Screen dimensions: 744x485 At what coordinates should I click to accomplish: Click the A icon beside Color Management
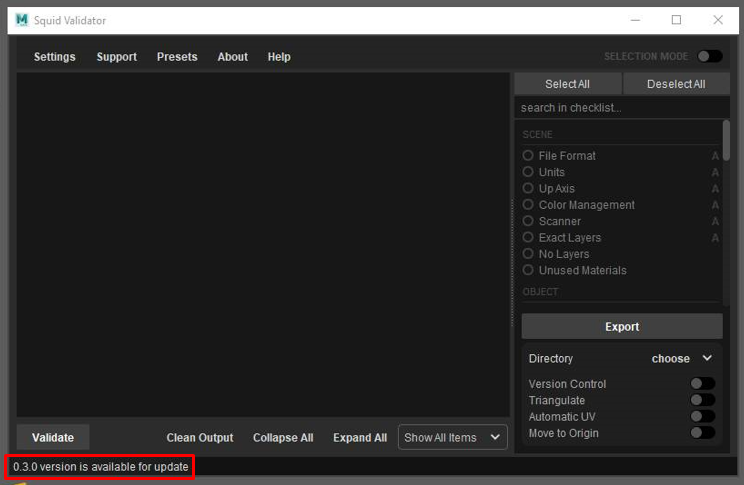click(715, 205)
